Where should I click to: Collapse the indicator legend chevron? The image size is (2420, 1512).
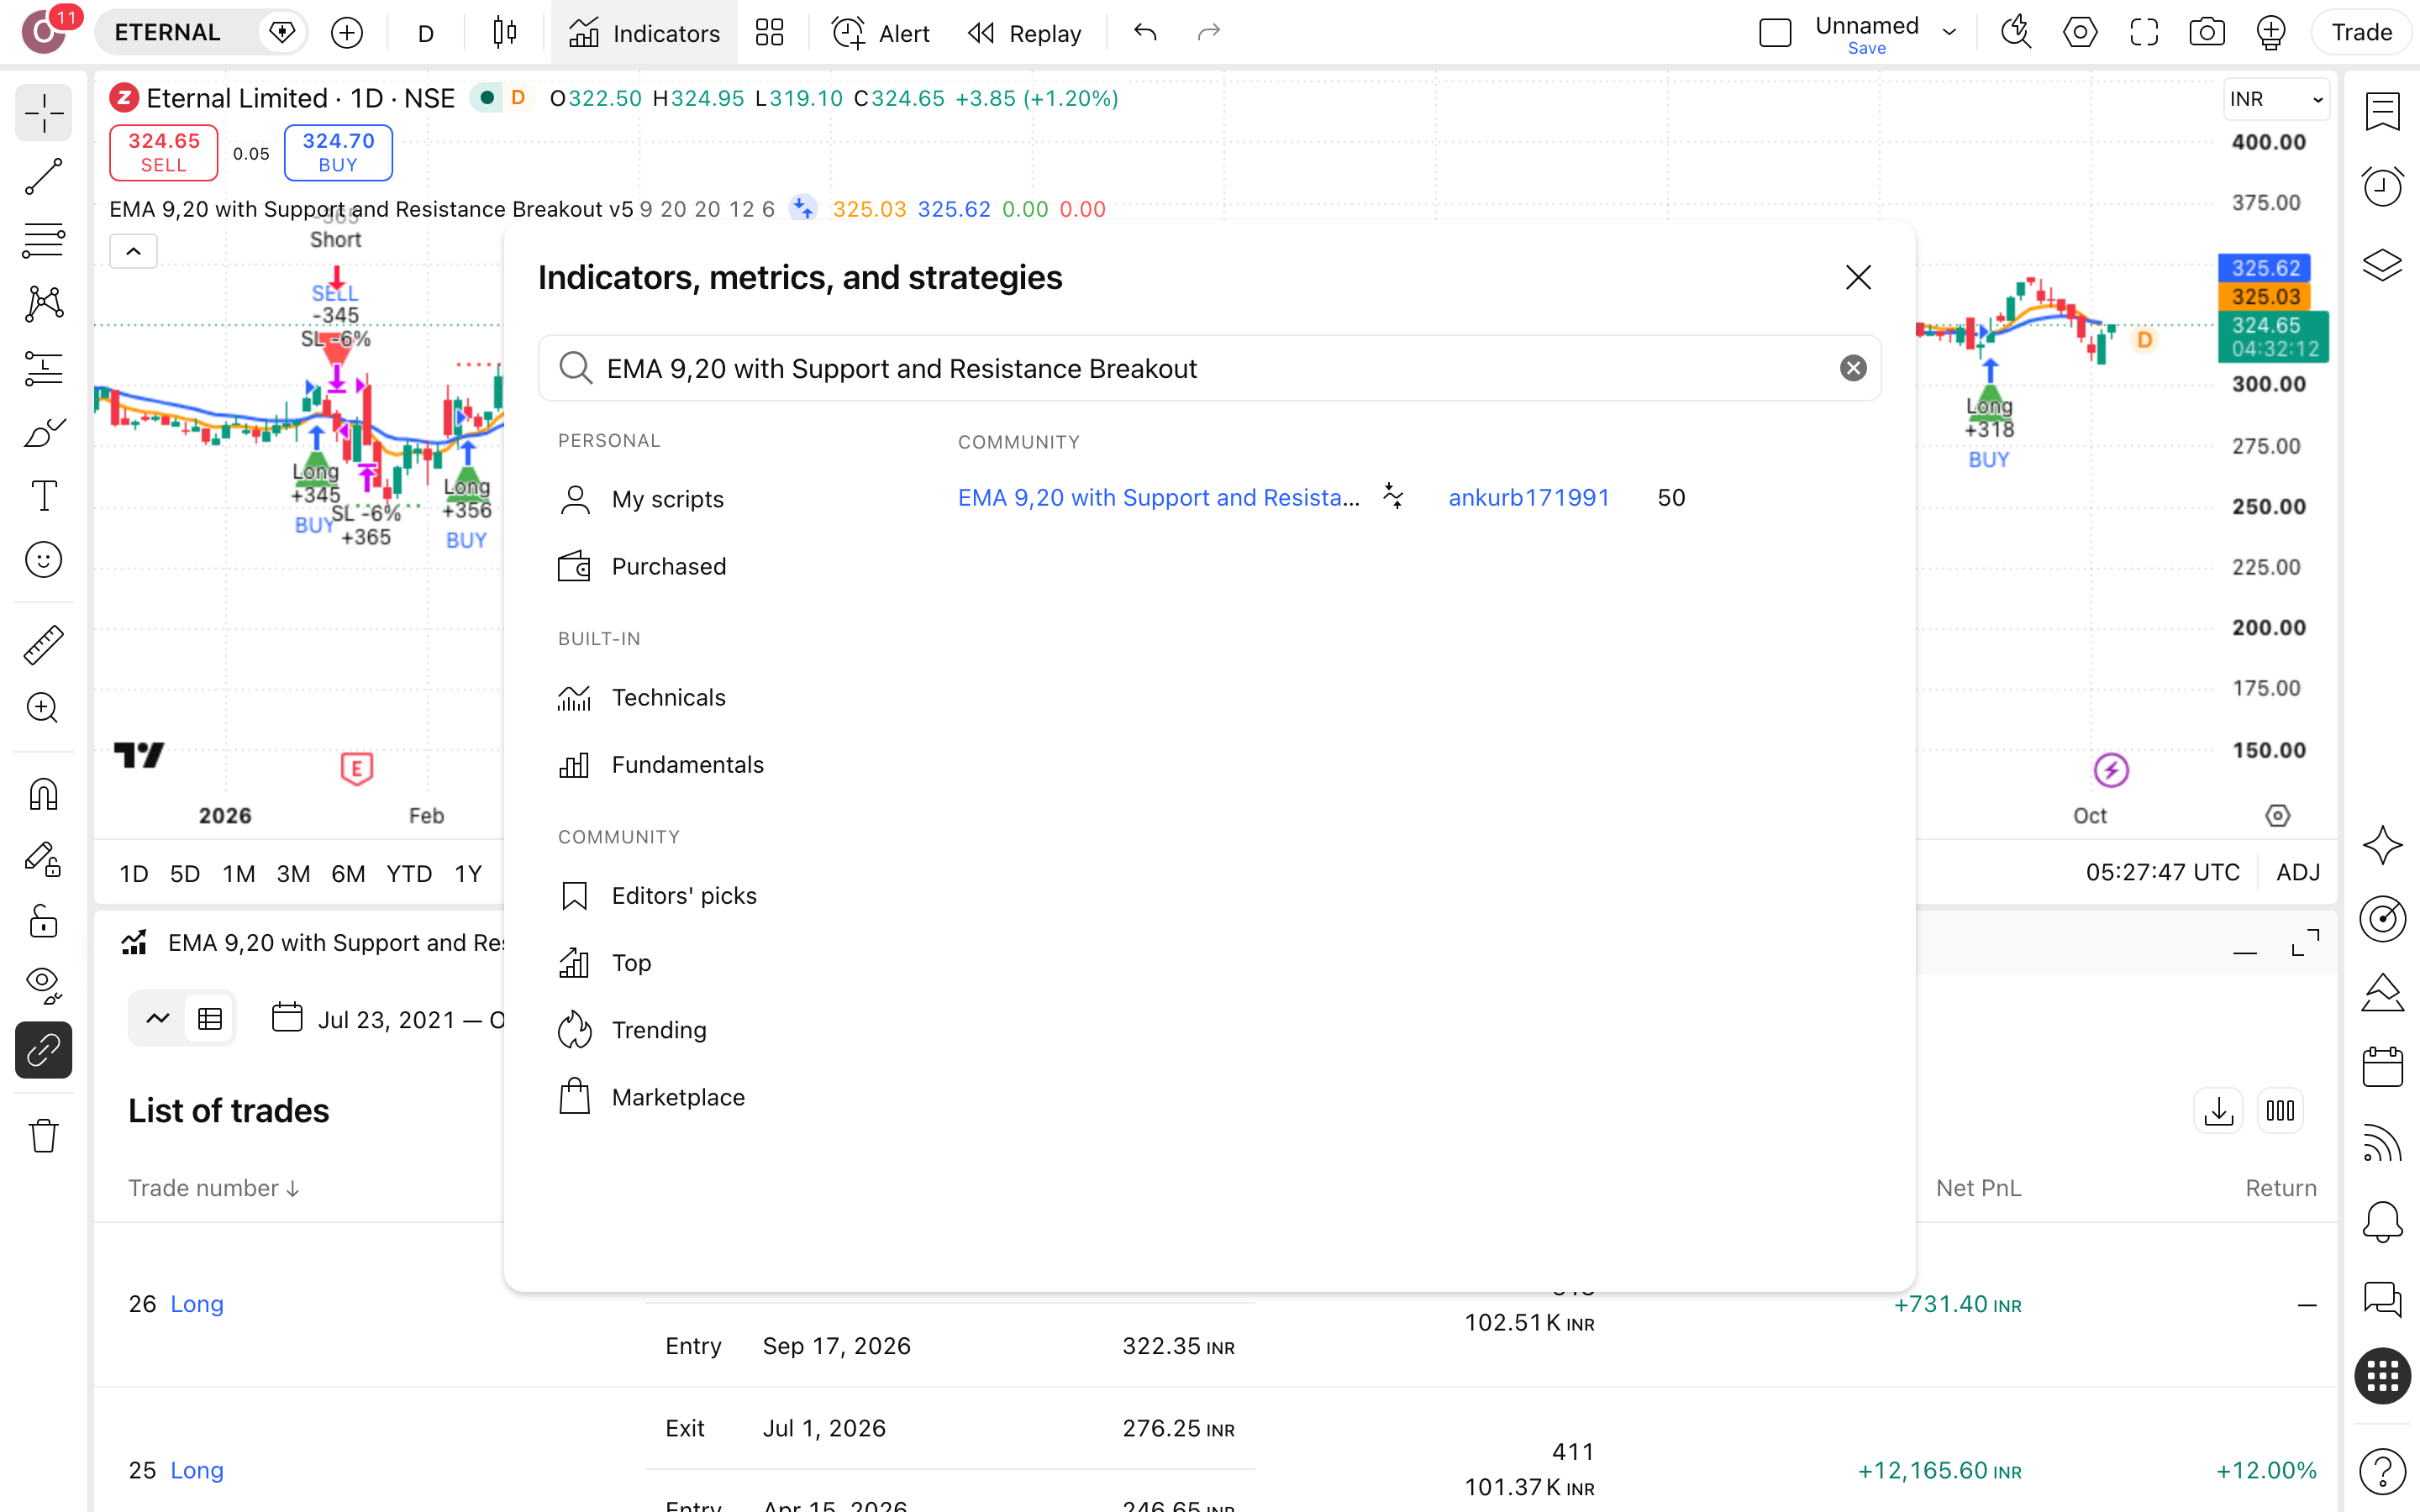click(x=133, y=251)
